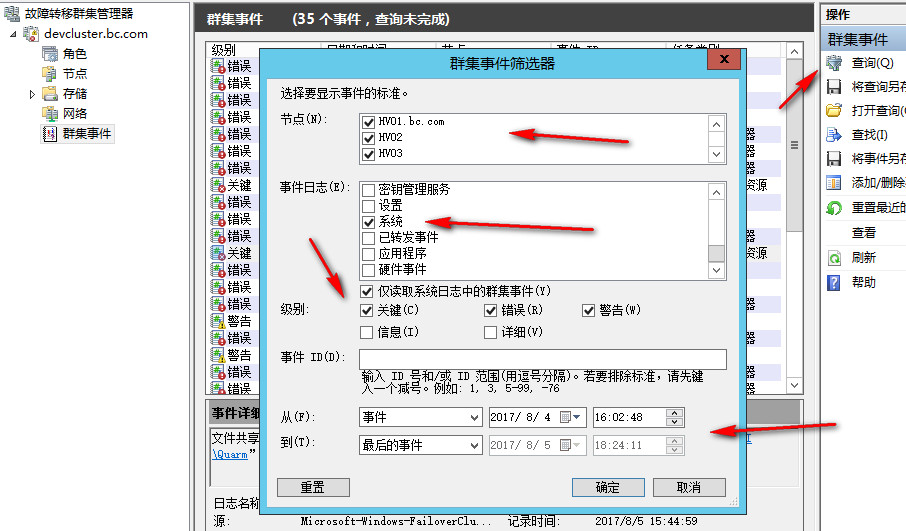906x531 pixels.
Task: Click the 打开查询 folder icon
Action: coord(834,110)
